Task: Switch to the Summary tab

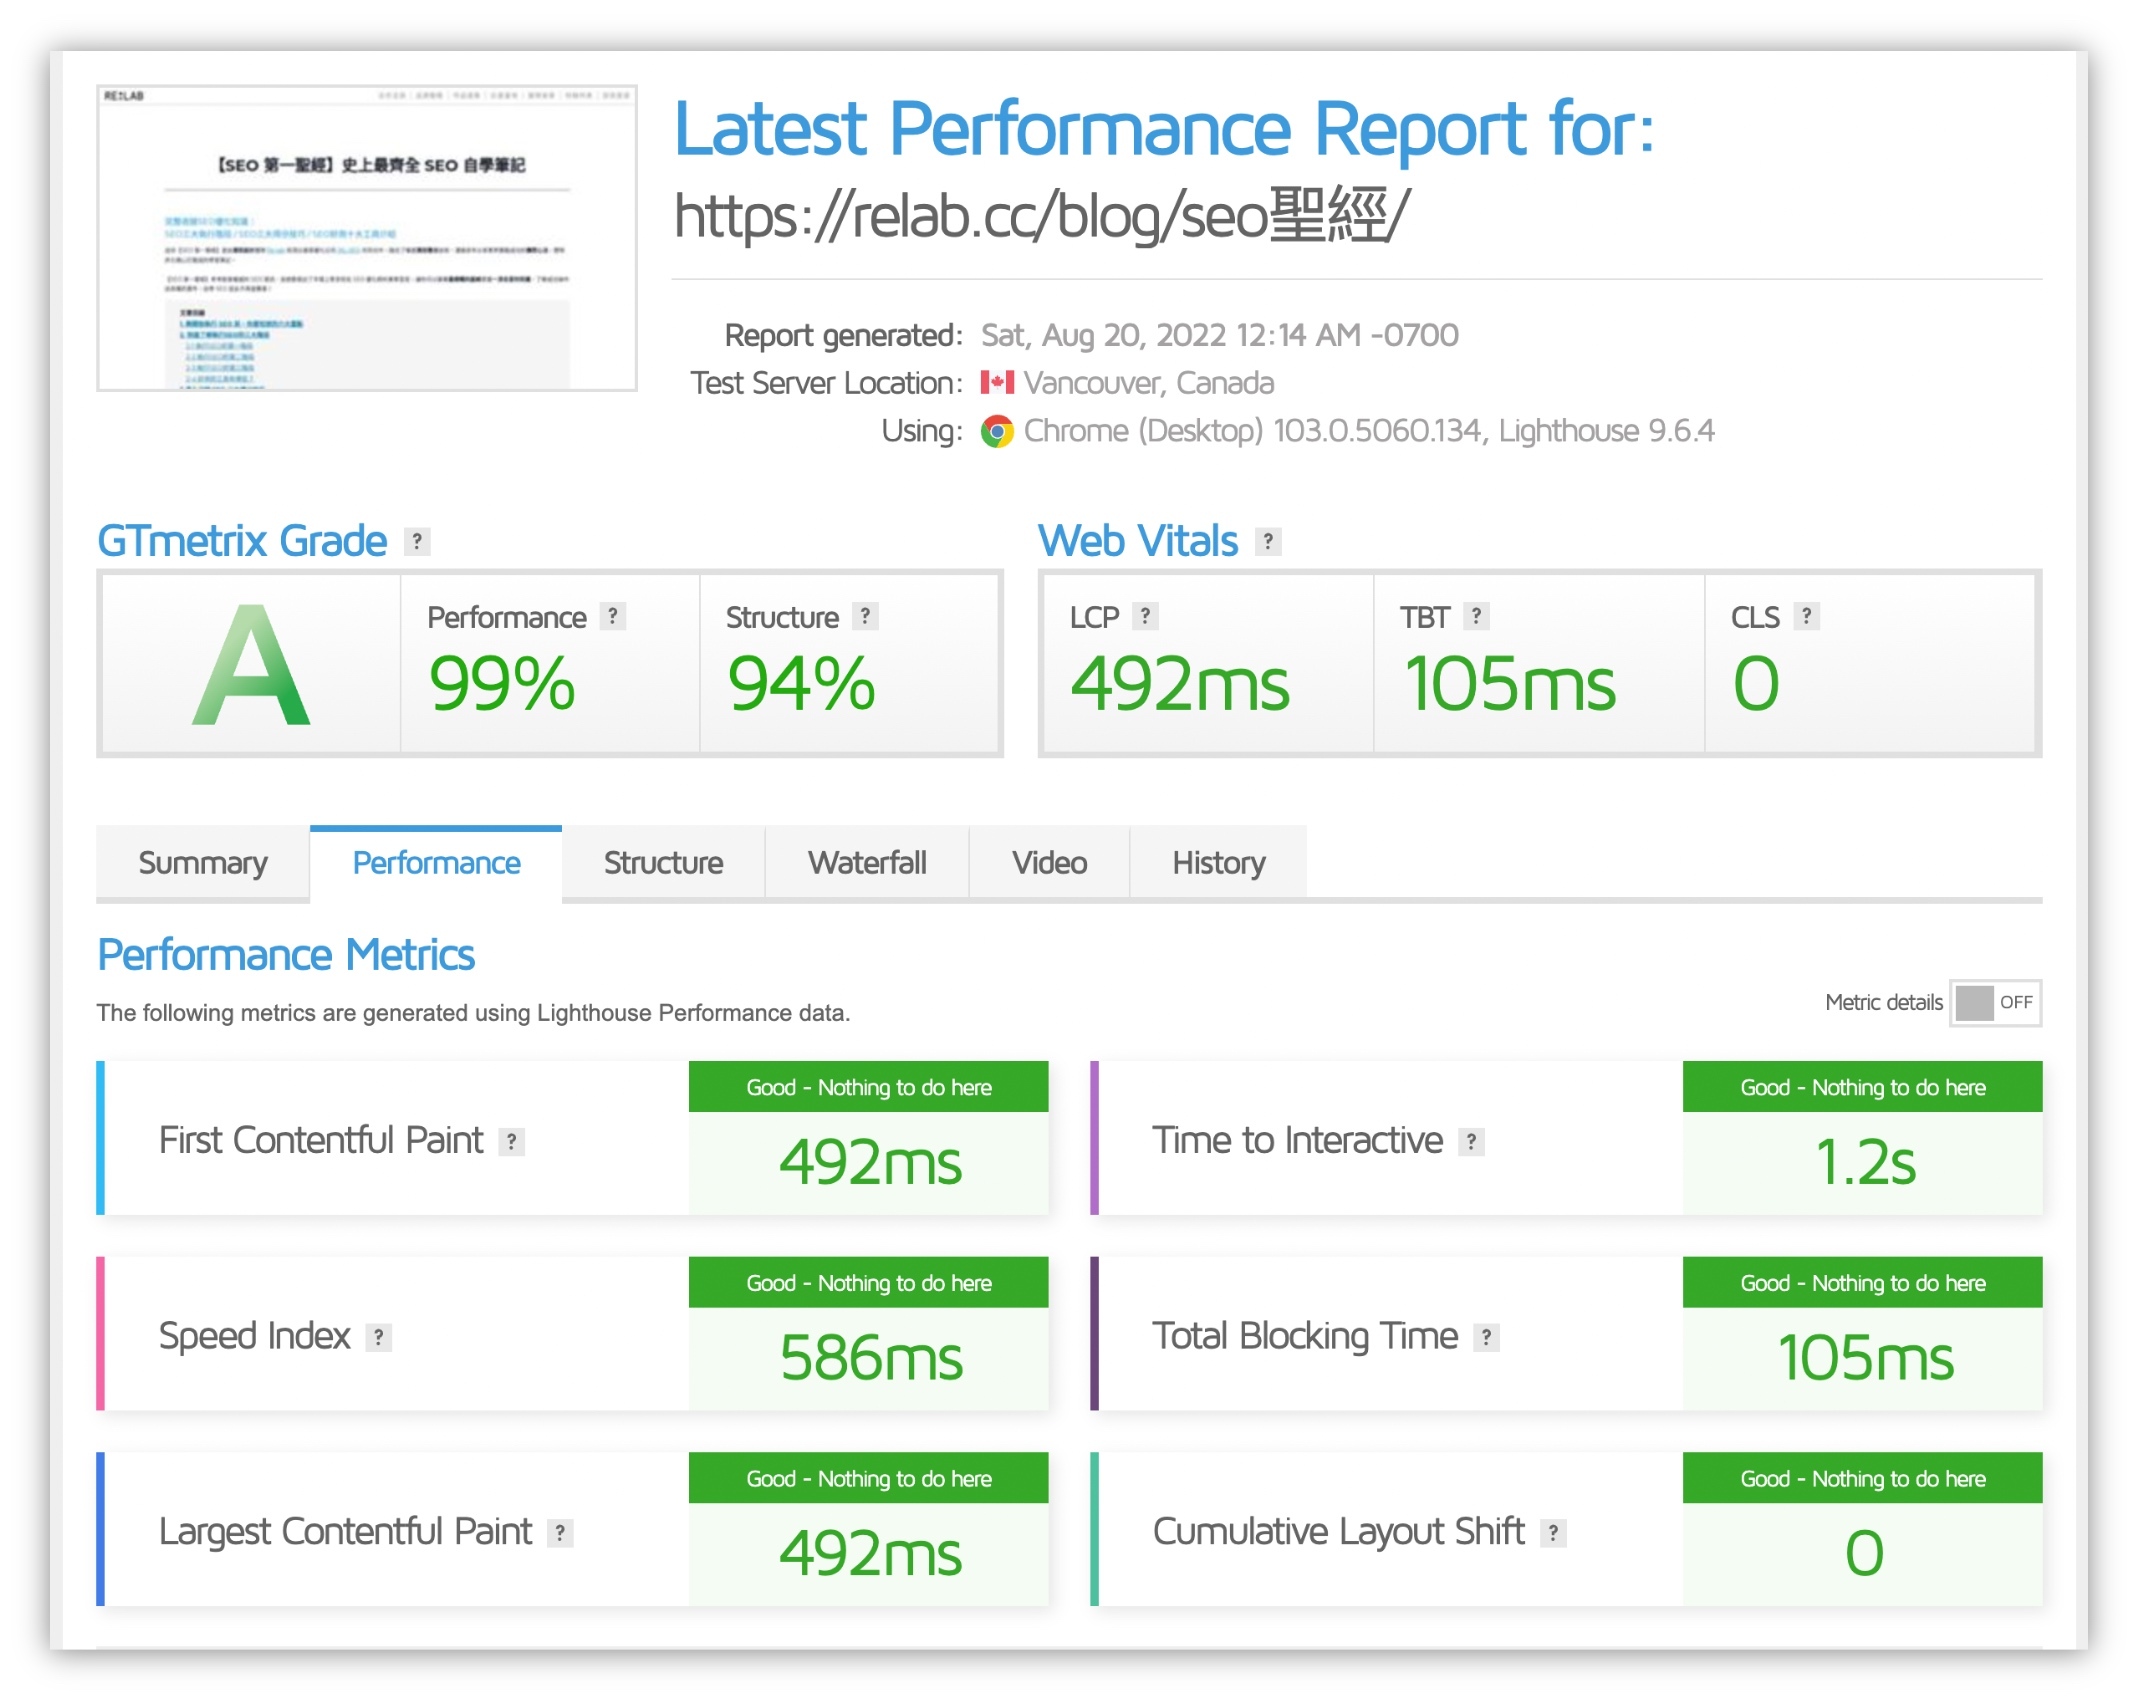Action: click(203, 863)
